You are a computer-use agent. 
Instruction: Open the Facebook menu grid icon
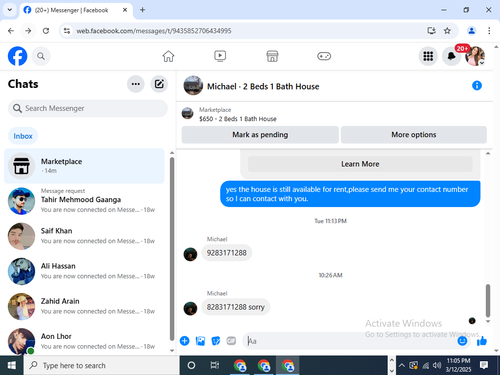point(428,56)
